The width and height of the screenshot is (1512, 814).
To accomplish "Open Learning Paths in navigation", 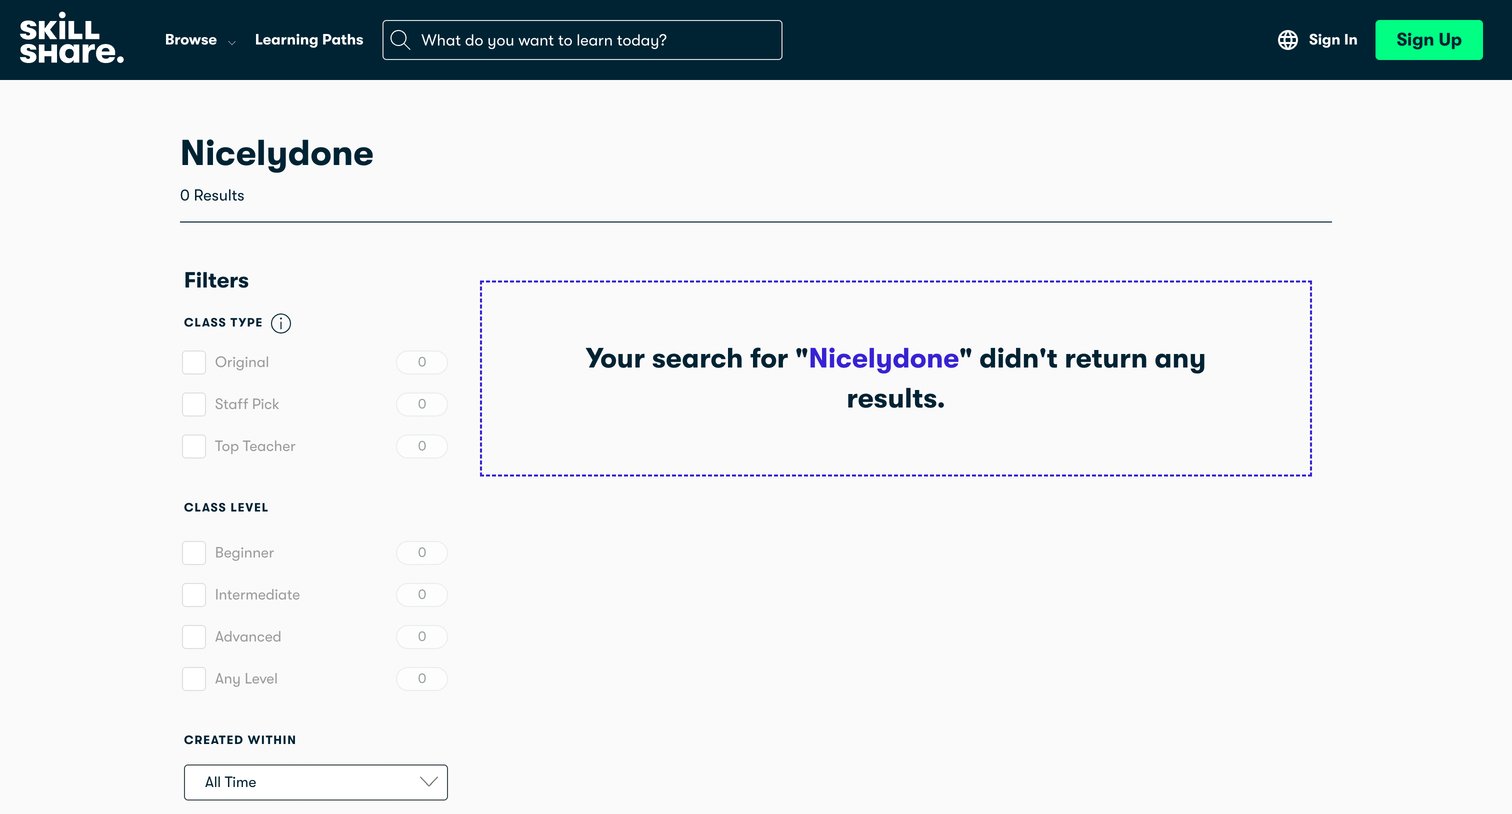I will tap(309, 40).
